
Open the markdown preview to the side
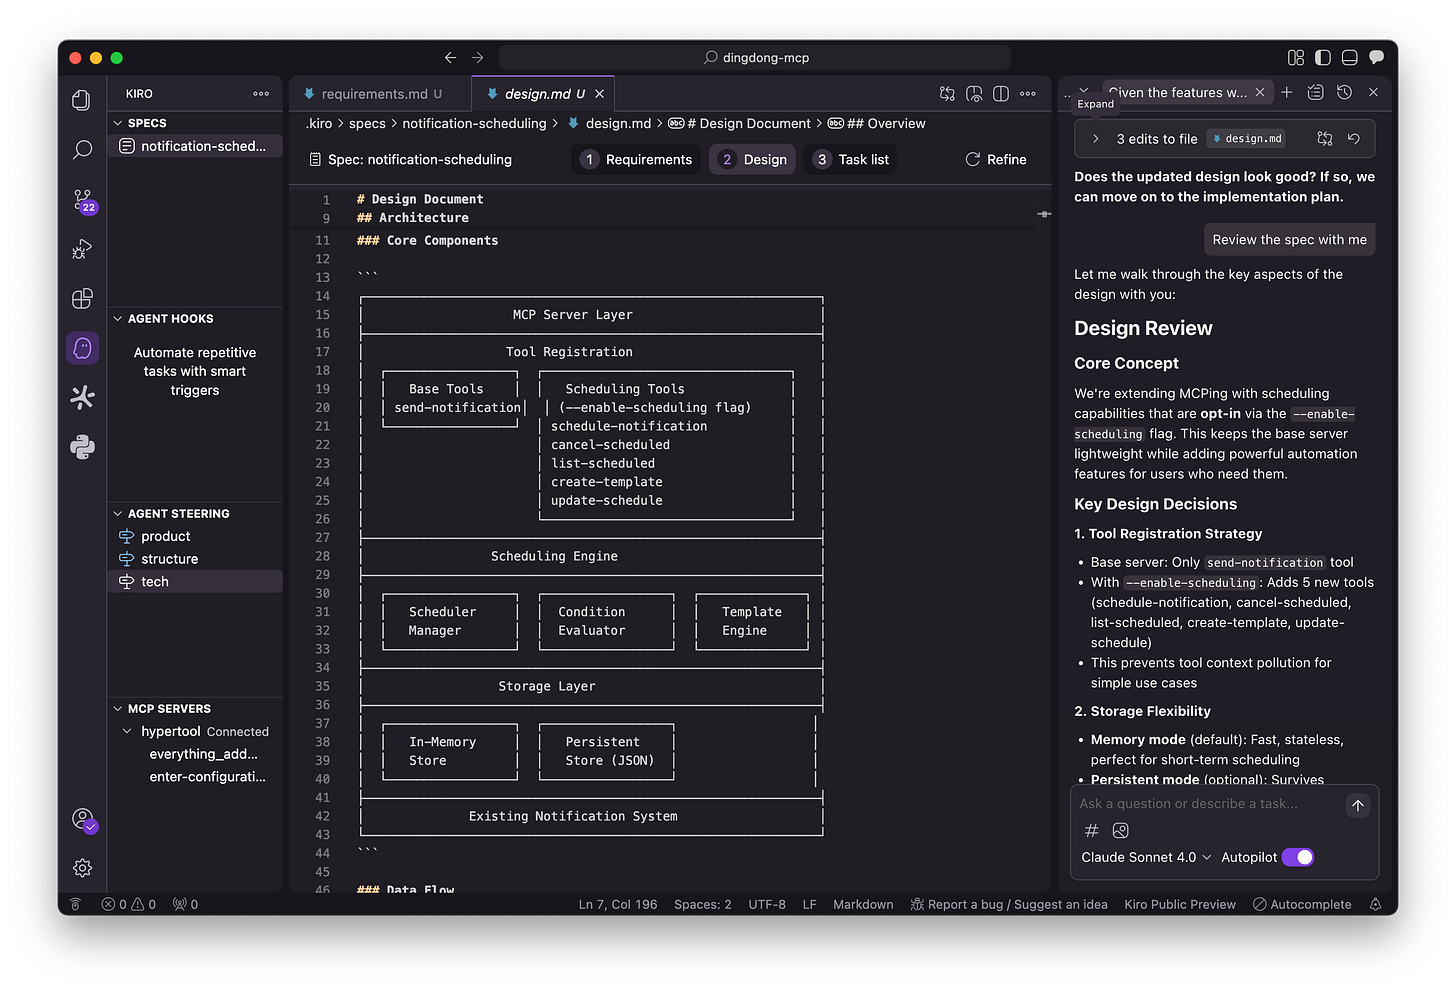[x=974, y=94]
